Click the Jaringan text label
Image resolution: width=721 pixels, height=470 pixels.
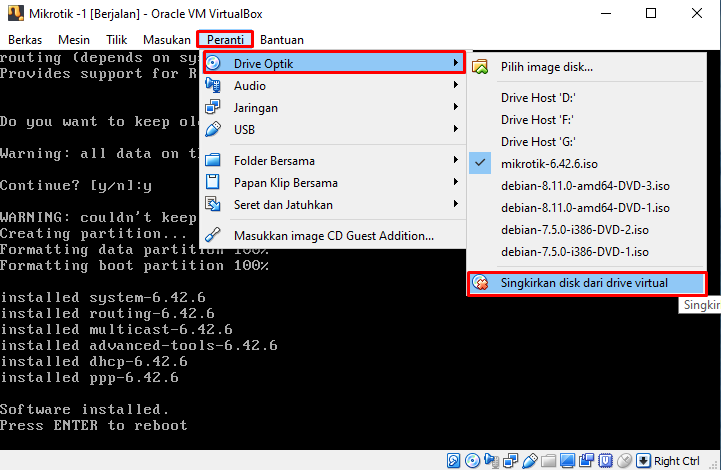256,108
